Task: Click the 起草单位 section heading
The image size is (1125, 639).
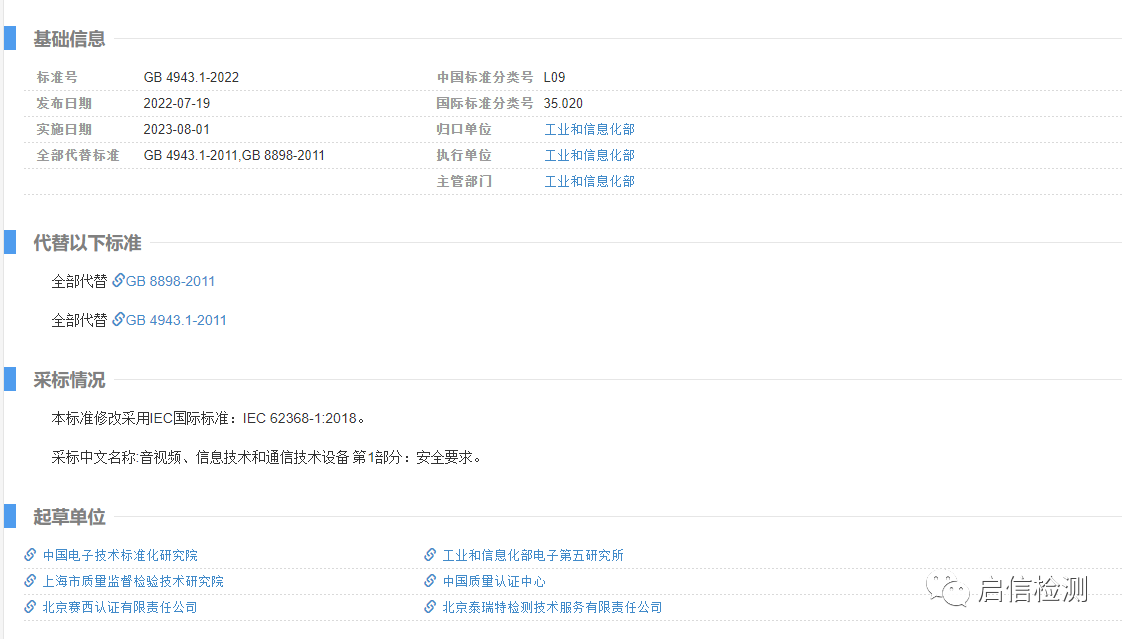Action: pyautogui.click(x=69, y=517)
